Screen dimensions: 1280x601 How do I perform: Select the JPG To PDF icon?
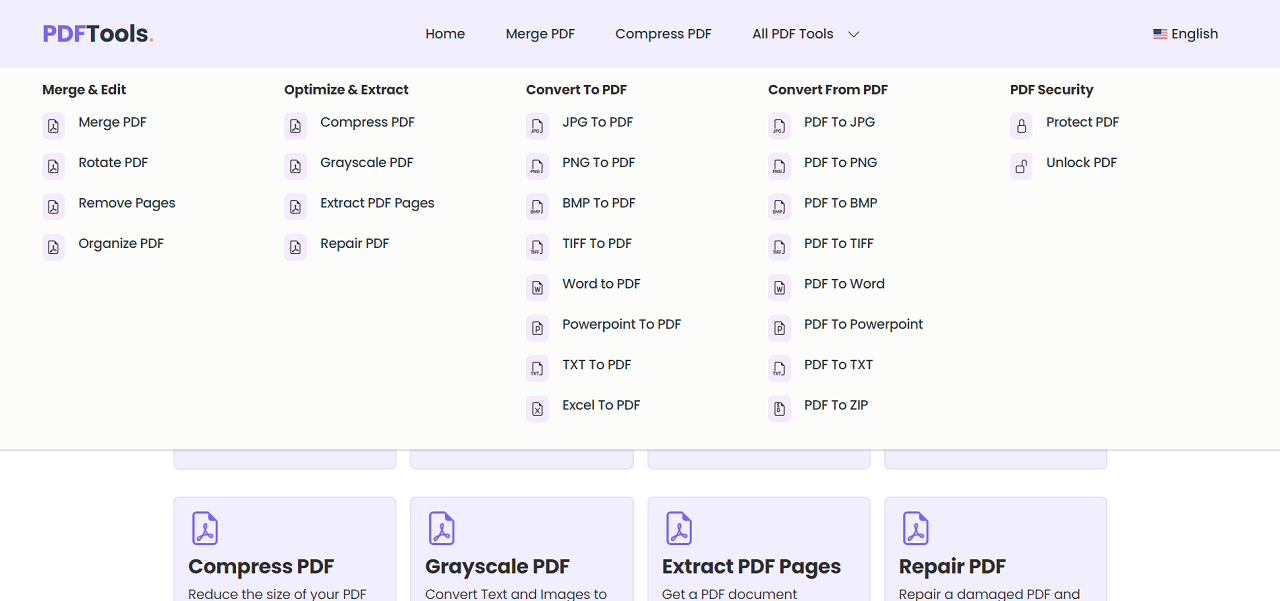(x=537, y=125)
